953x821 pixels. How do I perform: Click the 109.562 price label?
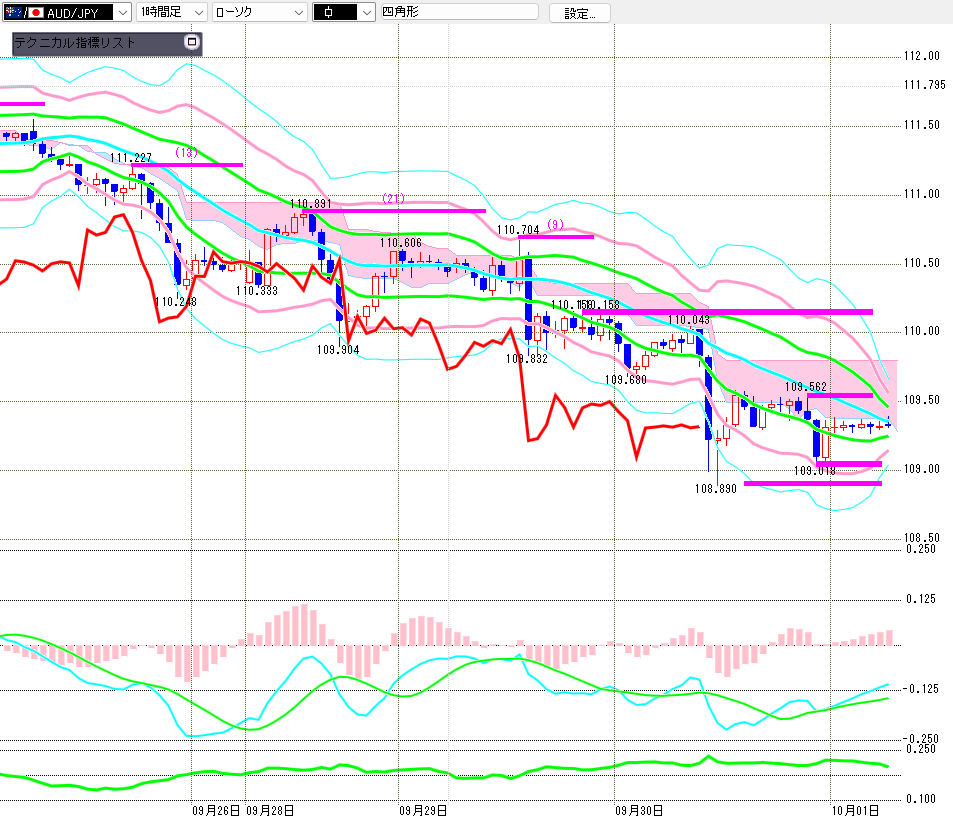[x=806, y=387]
